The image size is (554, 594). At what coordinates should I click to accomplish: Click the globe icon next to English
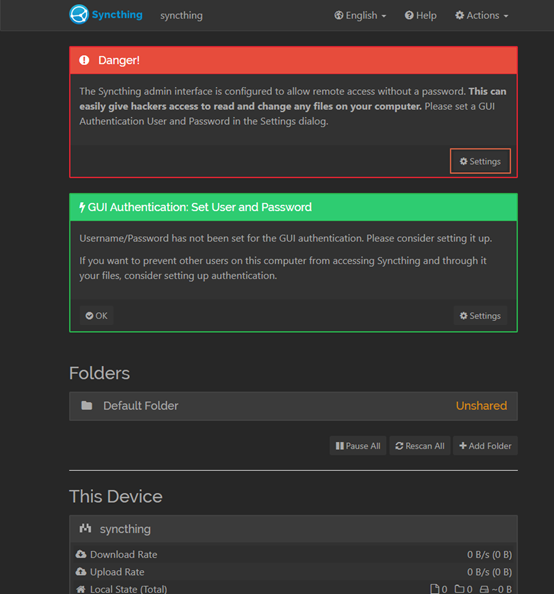(x=339, y=16)
